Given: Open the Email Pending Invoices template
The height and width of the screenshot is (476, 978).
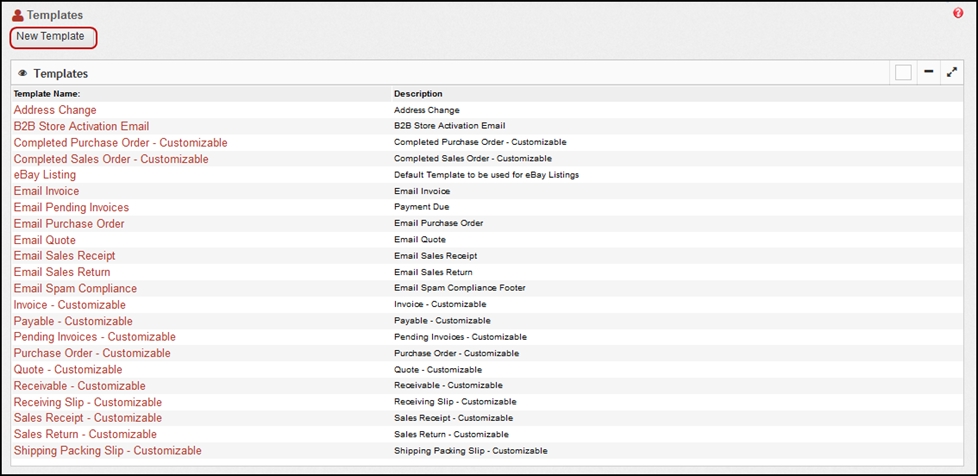Looking at the screenshot, I should click(x=71, y=207).
